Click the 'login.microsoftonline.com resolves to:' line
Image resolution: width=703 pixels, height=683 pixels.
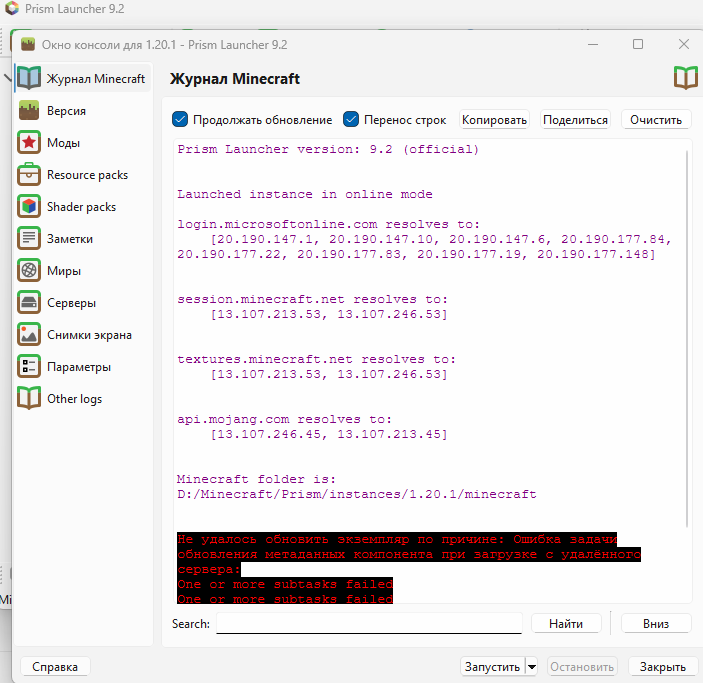coord(329,224)
